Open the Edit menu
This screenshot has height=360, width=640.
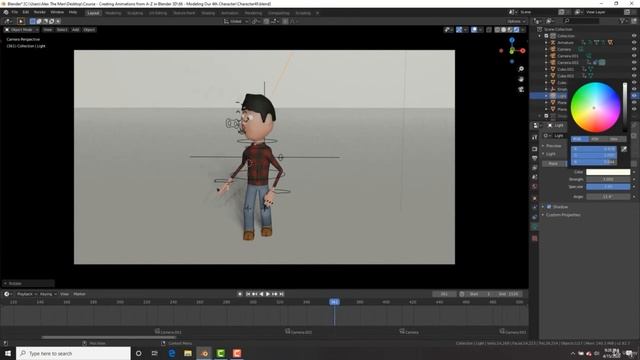coord(26,12)
